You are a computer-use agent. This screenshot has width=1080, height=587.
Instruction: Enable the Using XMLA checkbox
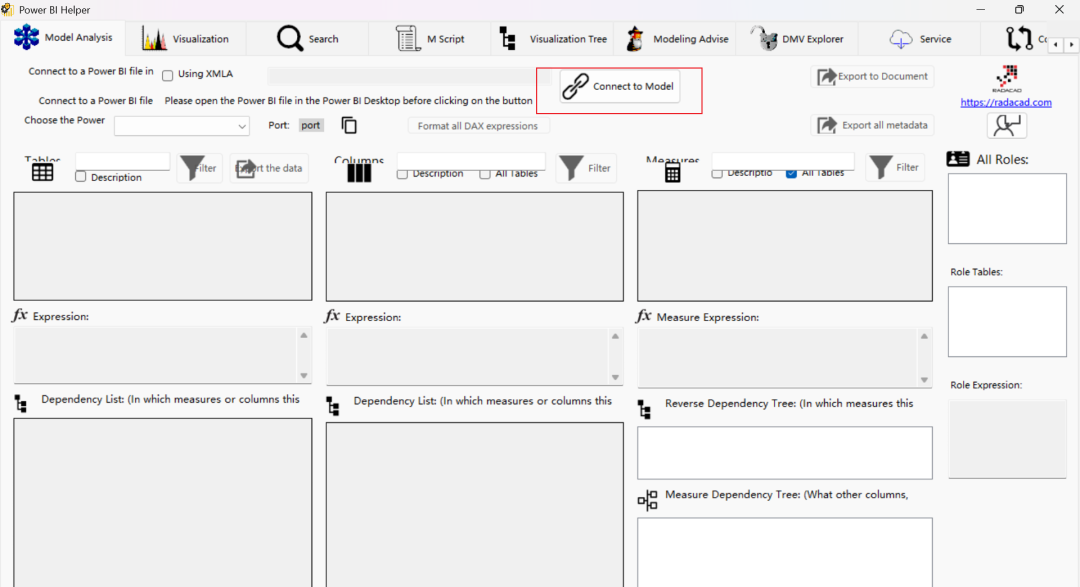(x=167, y=75)
